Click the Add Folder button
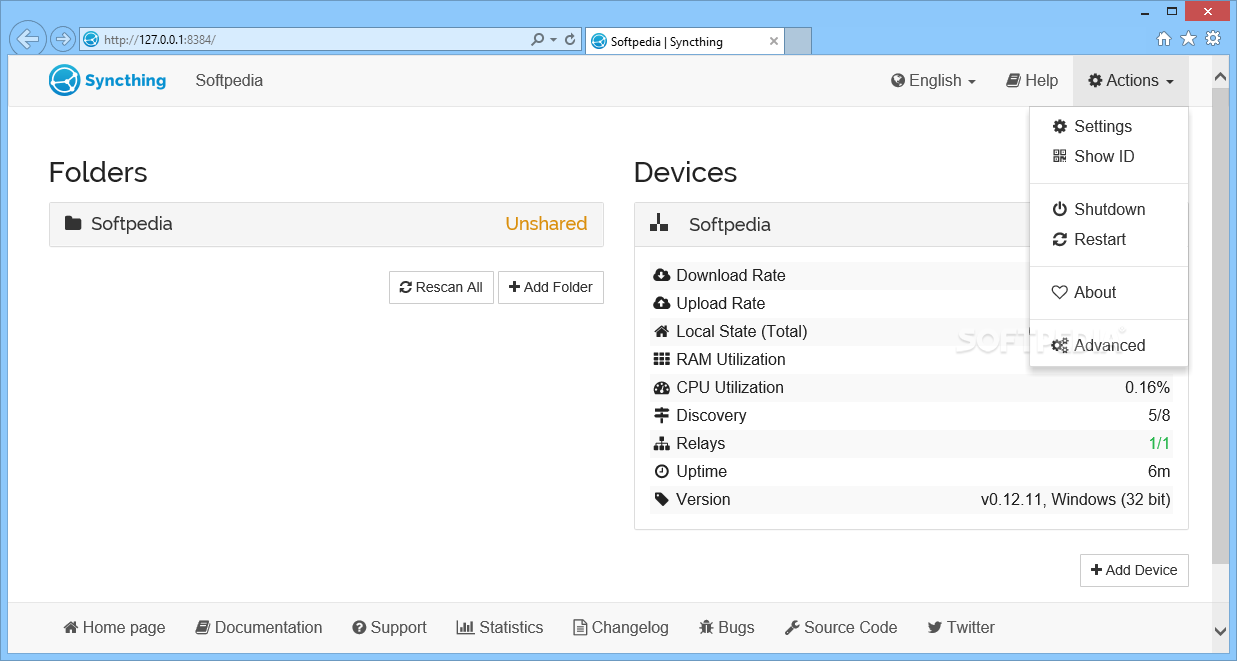This screenshot has width=1237, height=661. point(550,287)
